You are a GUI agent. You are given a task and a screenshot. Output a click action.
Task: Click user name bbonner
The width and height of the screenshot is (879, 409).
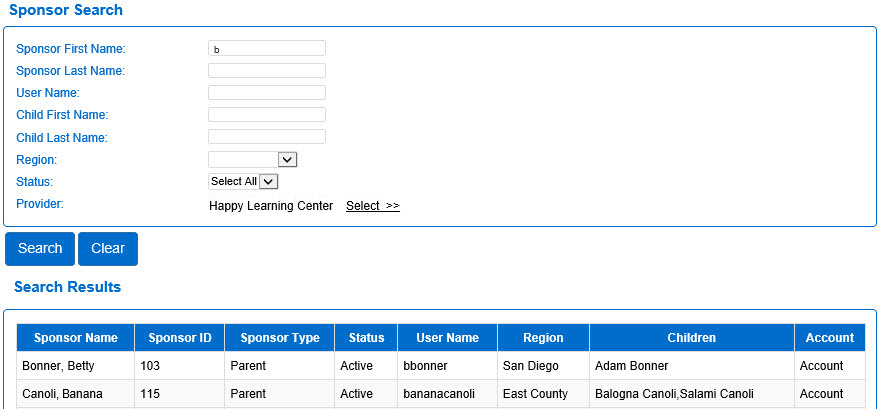coord(425,366)
